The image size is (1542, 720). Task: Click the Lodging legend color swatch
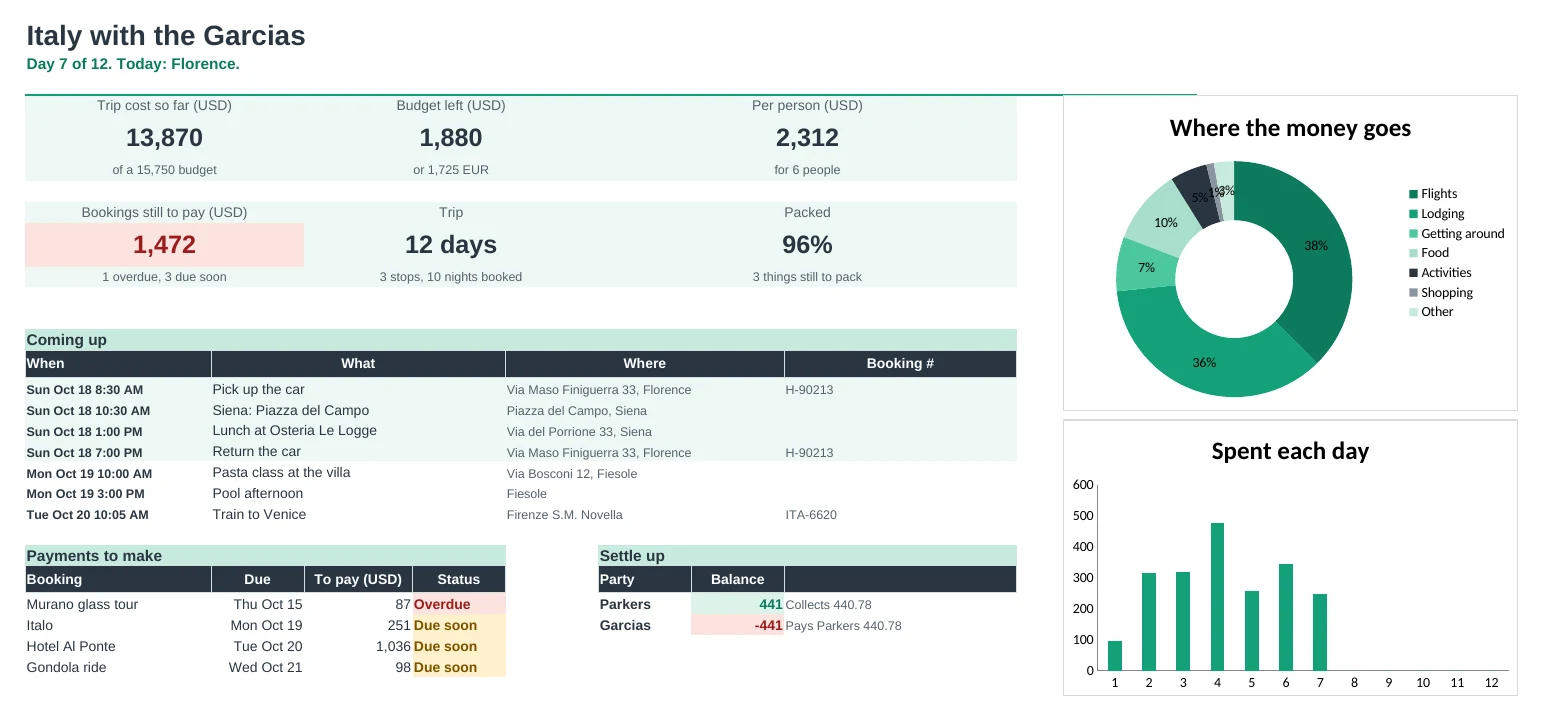(1413, 214)
